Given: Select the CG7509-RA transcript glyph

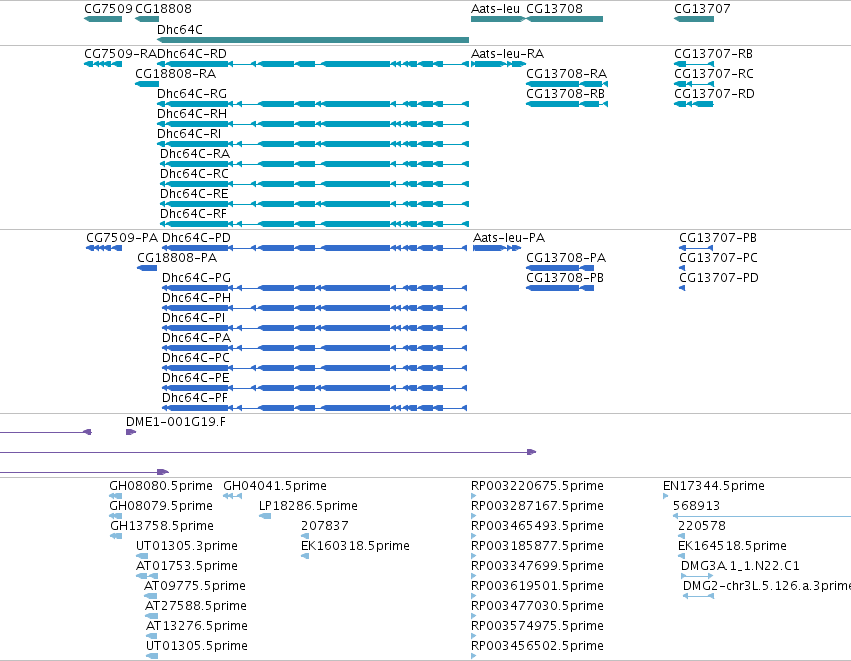Looking at the screenshot, I should click(103, 64).
